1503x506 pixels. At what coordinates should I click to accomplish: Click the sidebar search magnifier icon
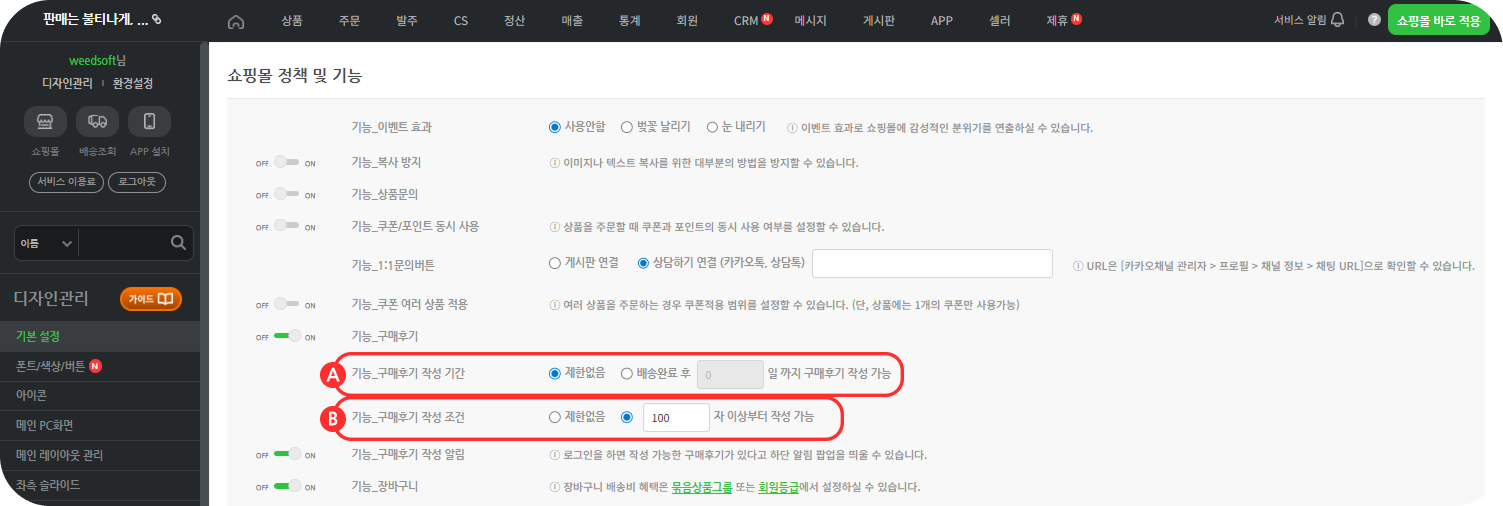[x=178, y=243]
